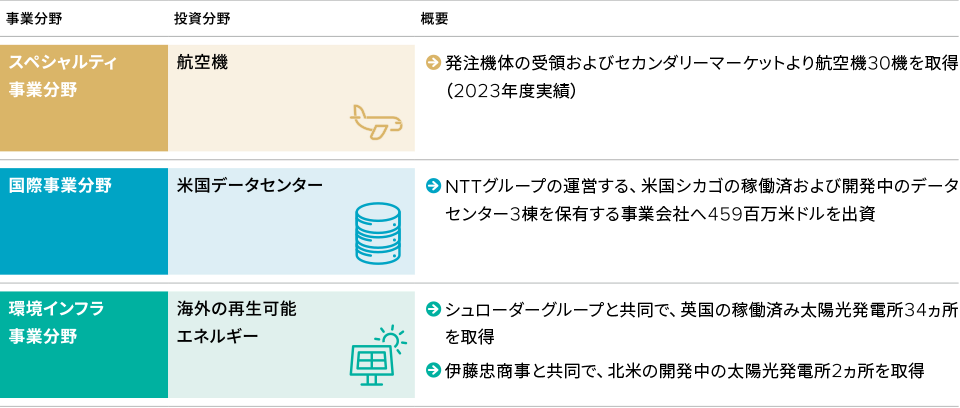Click the (2023年度実績) note text
Screen dimensions: 960x408
pos(511,92)
